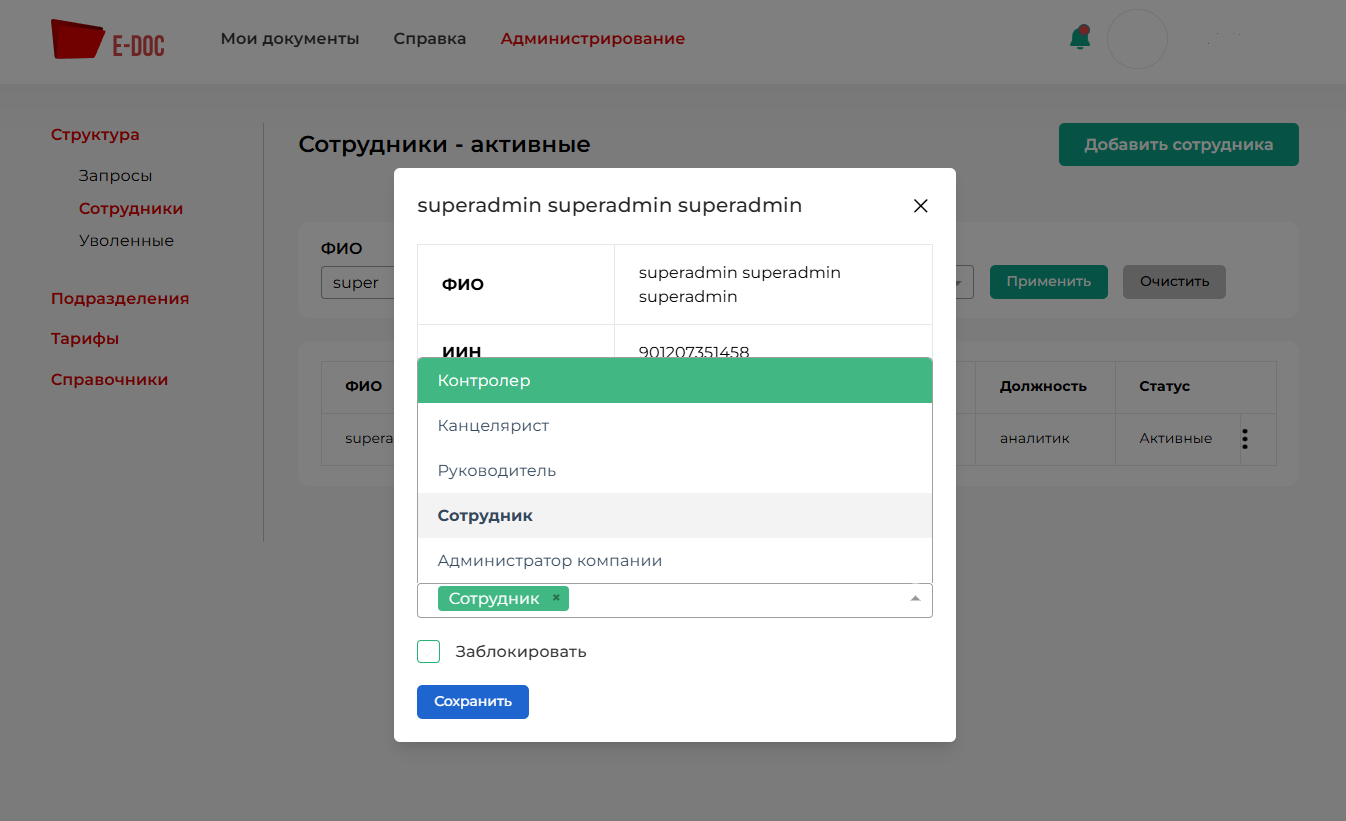Close the superadmin dialog with X
The width and height of the screenshot is (1346, 821).
921,206
